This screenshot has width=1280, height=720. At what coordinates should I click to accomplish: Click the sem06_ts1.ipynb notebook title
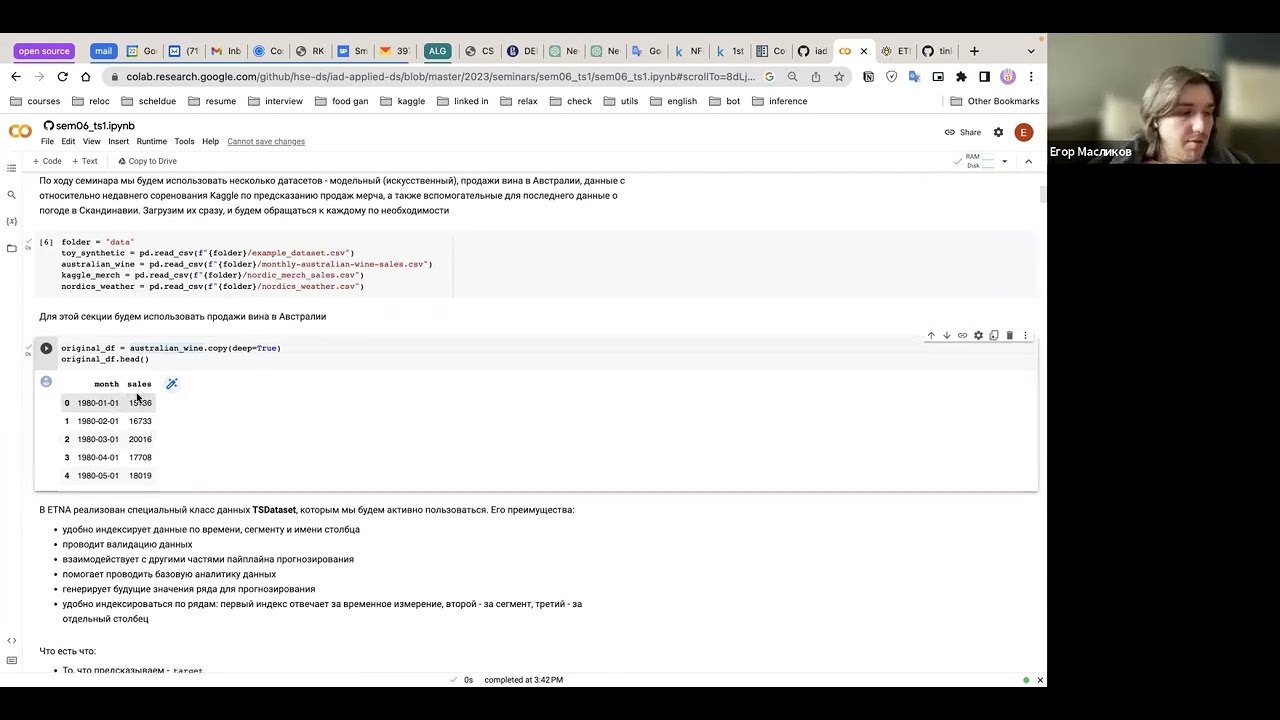(x=95, y=126)
